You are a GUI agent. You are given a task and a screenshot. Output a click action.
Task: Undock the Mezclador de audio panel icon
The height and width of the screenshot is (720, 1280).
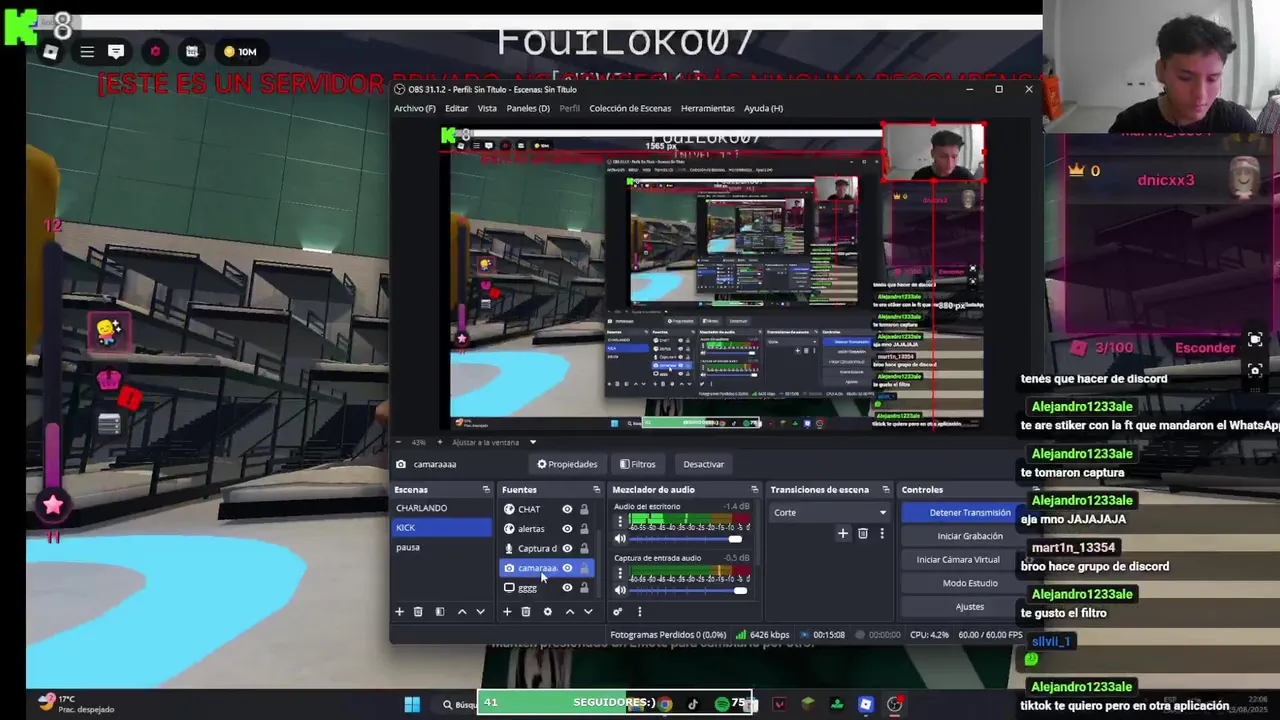click(x=755, y=490)
